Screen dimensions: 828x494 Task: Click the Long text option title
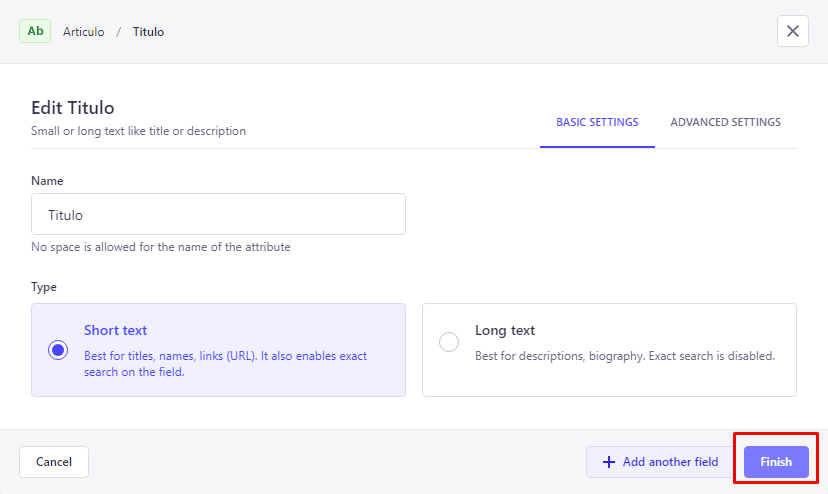click(x=505, y=330)
